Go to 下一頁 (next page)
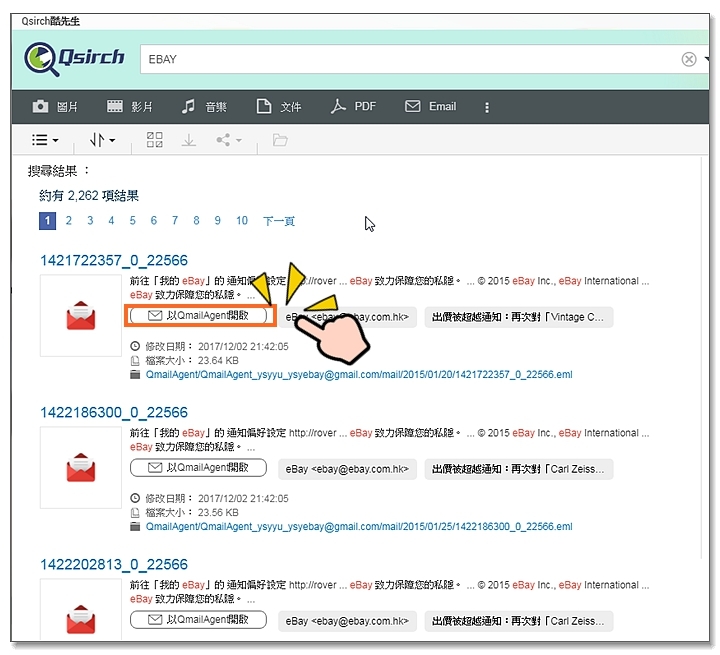 pos(279,221)
